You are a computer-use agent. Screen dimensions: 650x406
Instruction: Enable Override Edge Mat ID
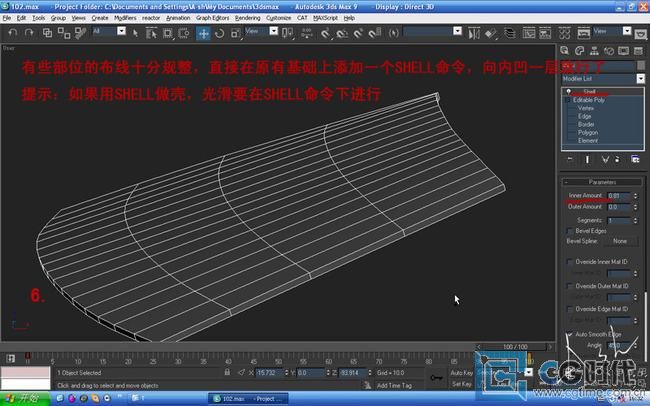(570, 309)
